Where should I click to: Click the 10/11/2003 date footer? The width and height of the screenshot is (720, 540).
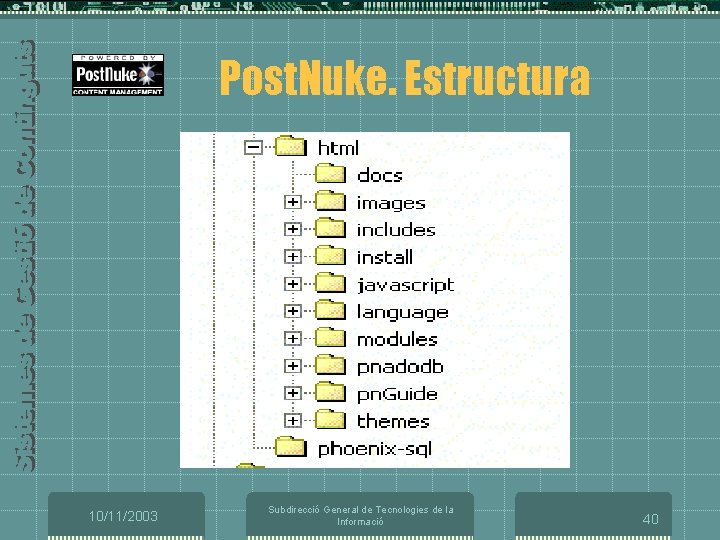(x=123, y=516)
